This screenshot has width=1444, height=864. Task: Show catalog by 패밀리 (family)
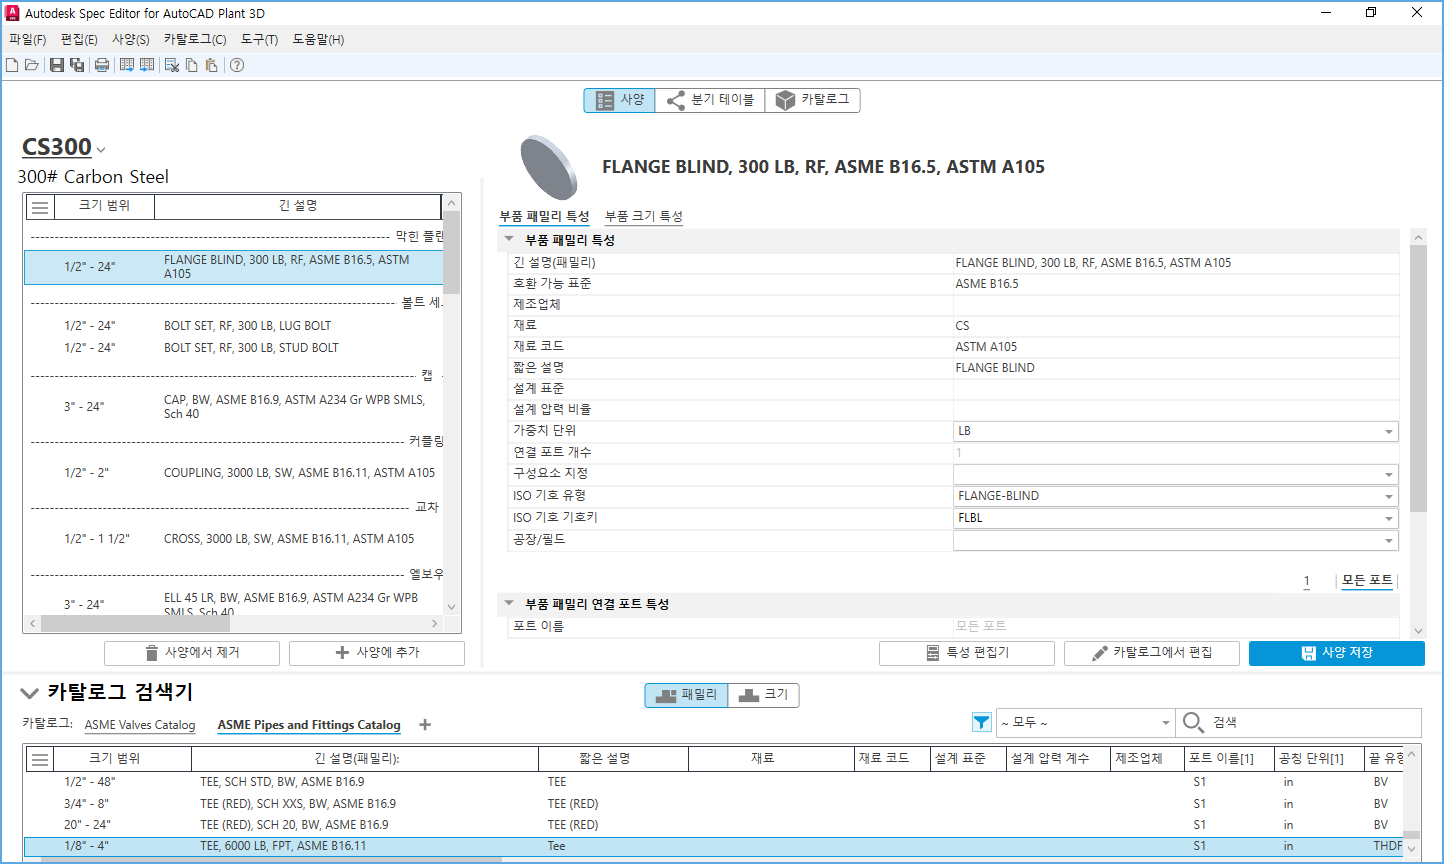coord(686,695)
